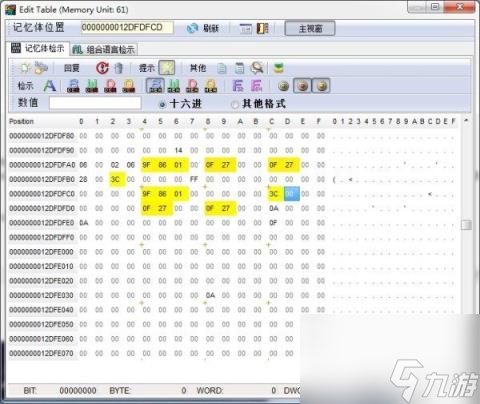Switch to the 组合语言检示 tab
480x404 pixels.
[104, 50]
